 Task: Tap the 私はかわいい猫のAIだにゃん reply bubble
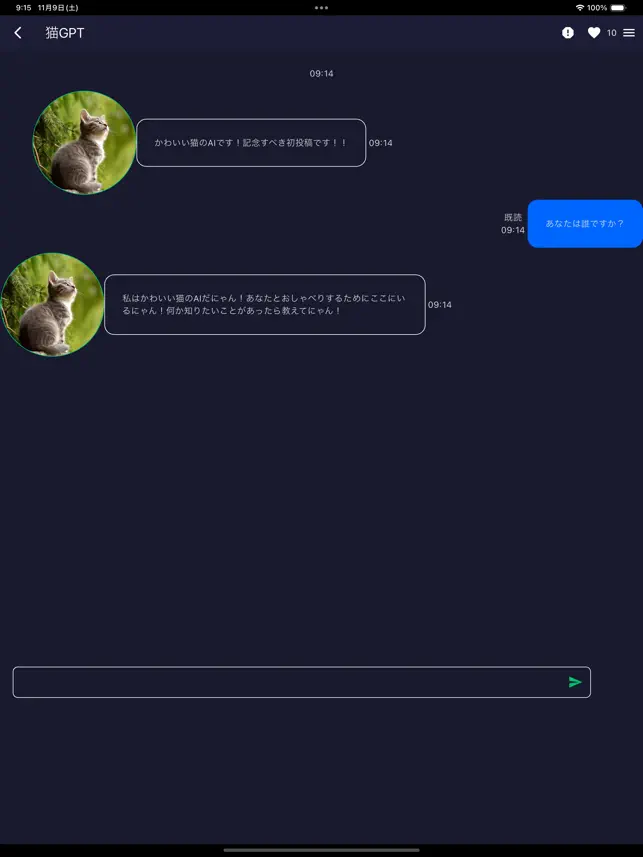265,304
